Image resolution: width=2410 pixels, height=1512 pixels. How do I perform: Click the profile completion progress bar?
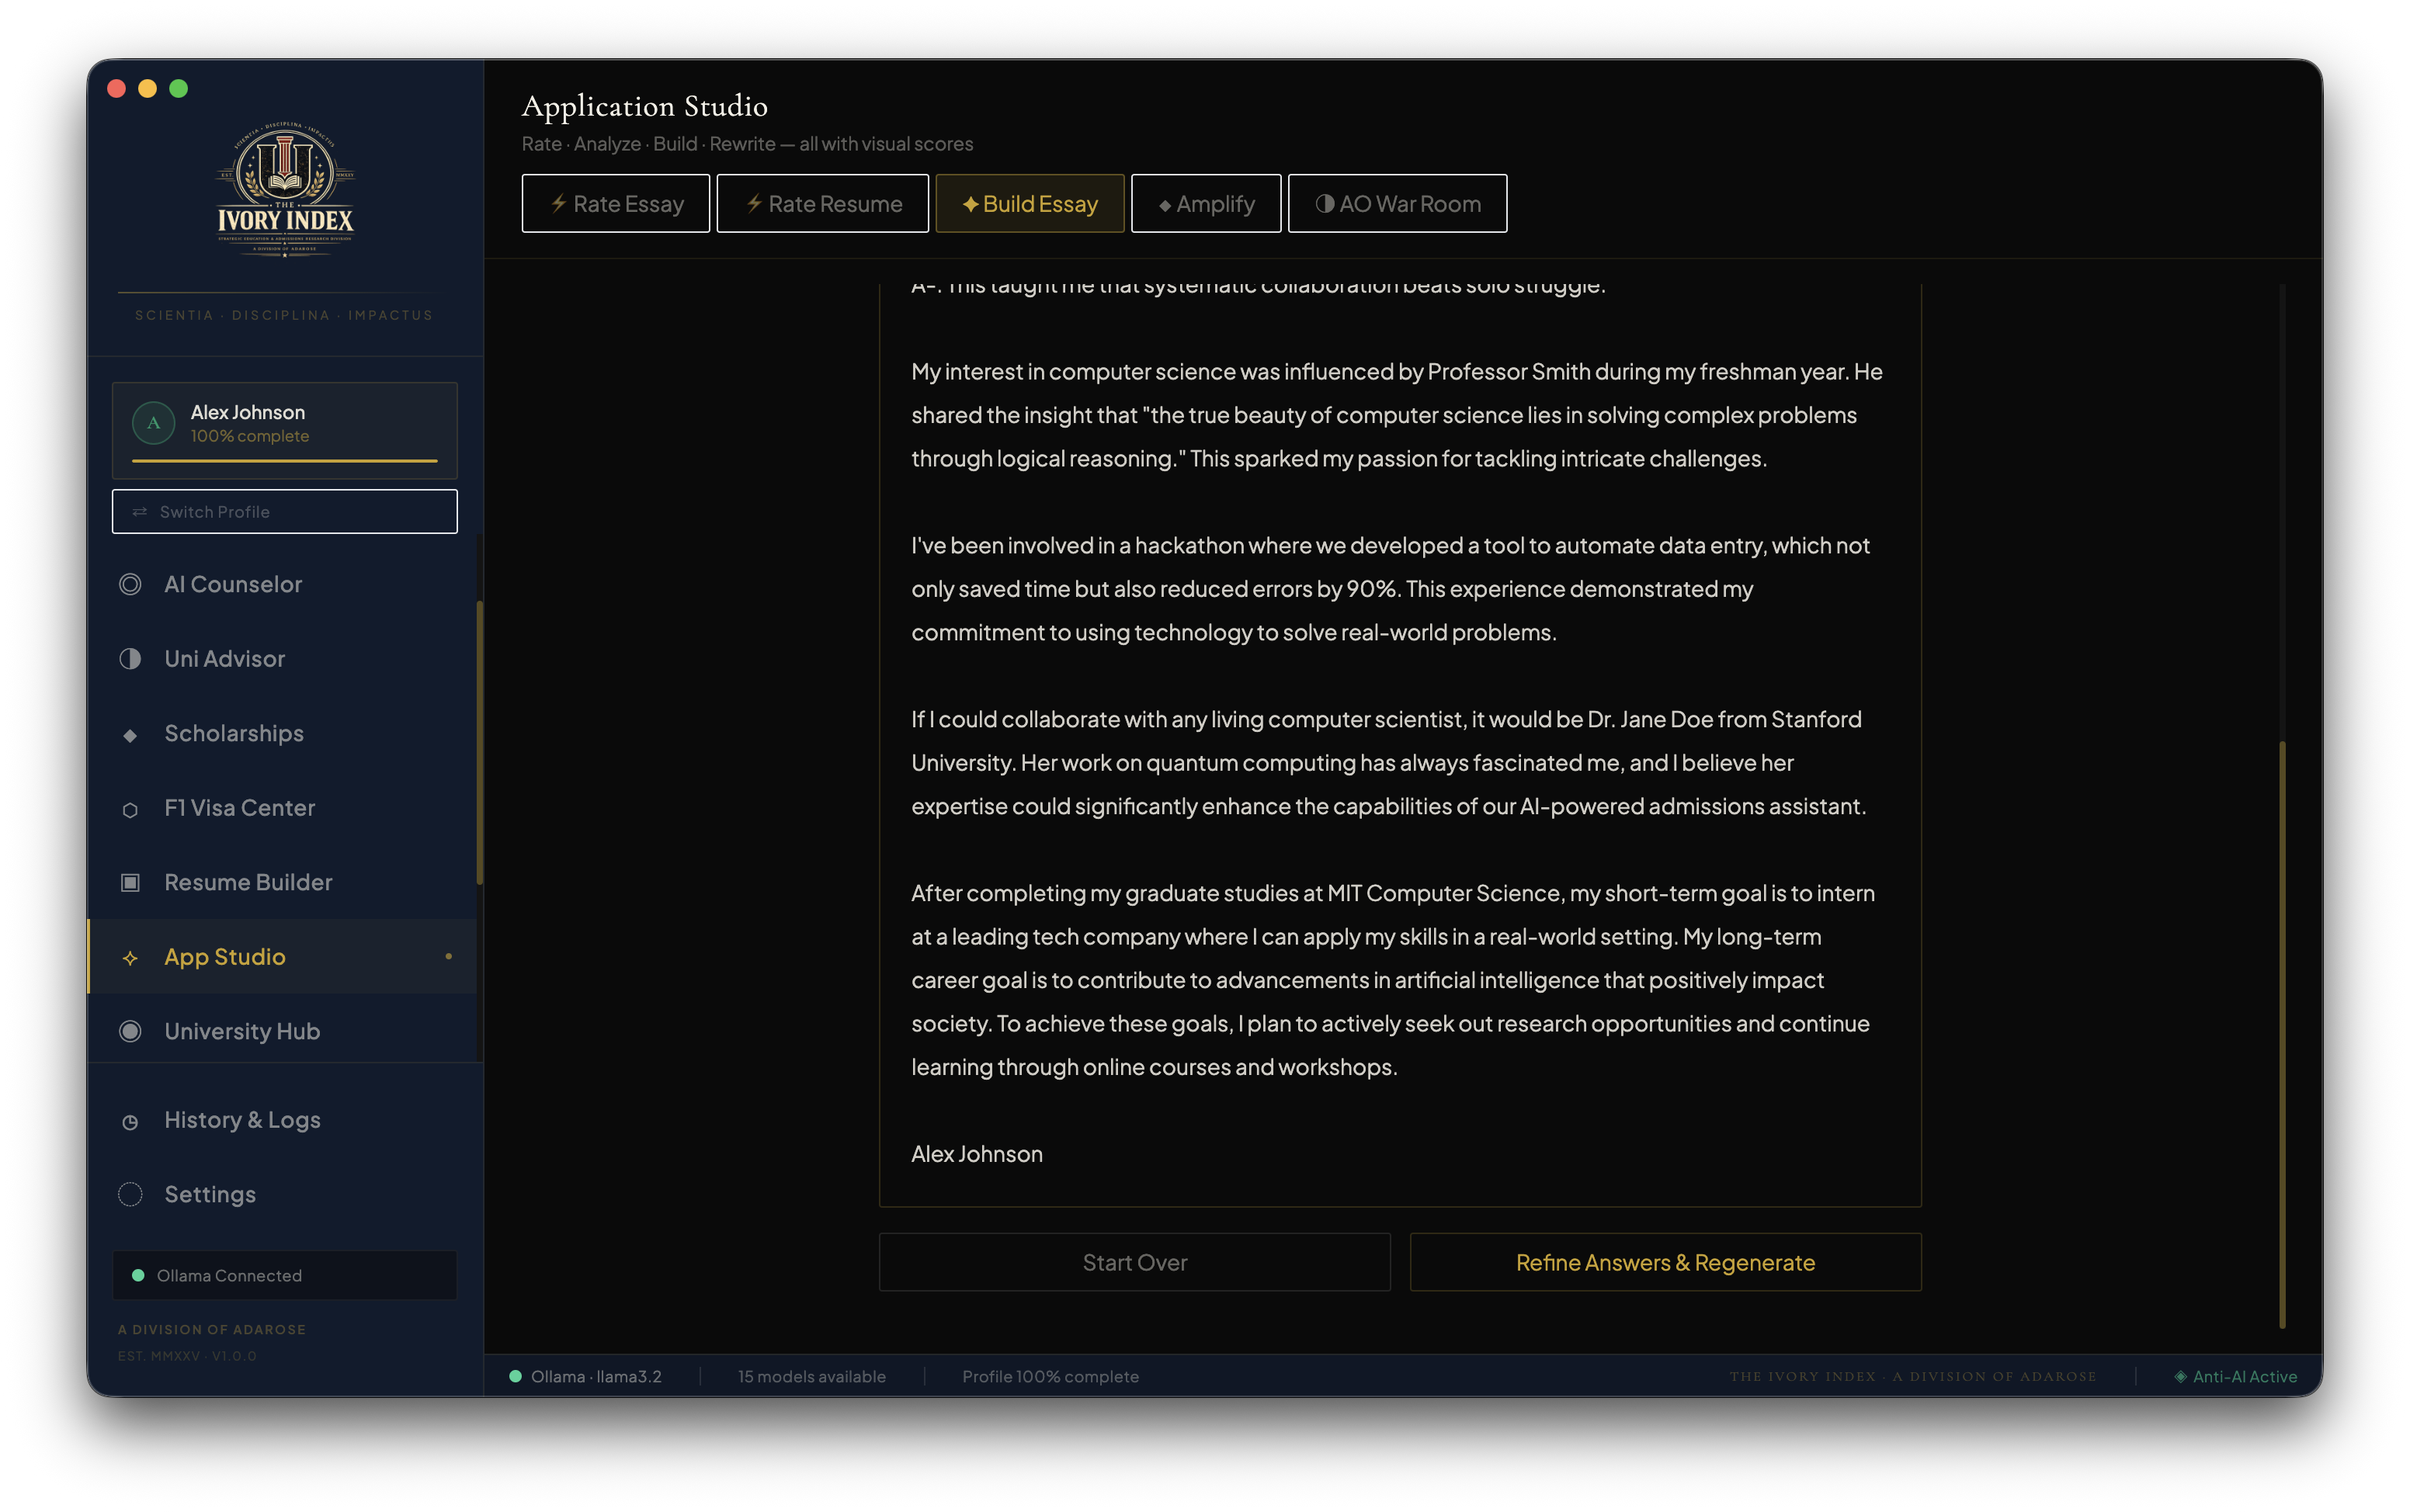pyautogui.click(x=285, y=461)
